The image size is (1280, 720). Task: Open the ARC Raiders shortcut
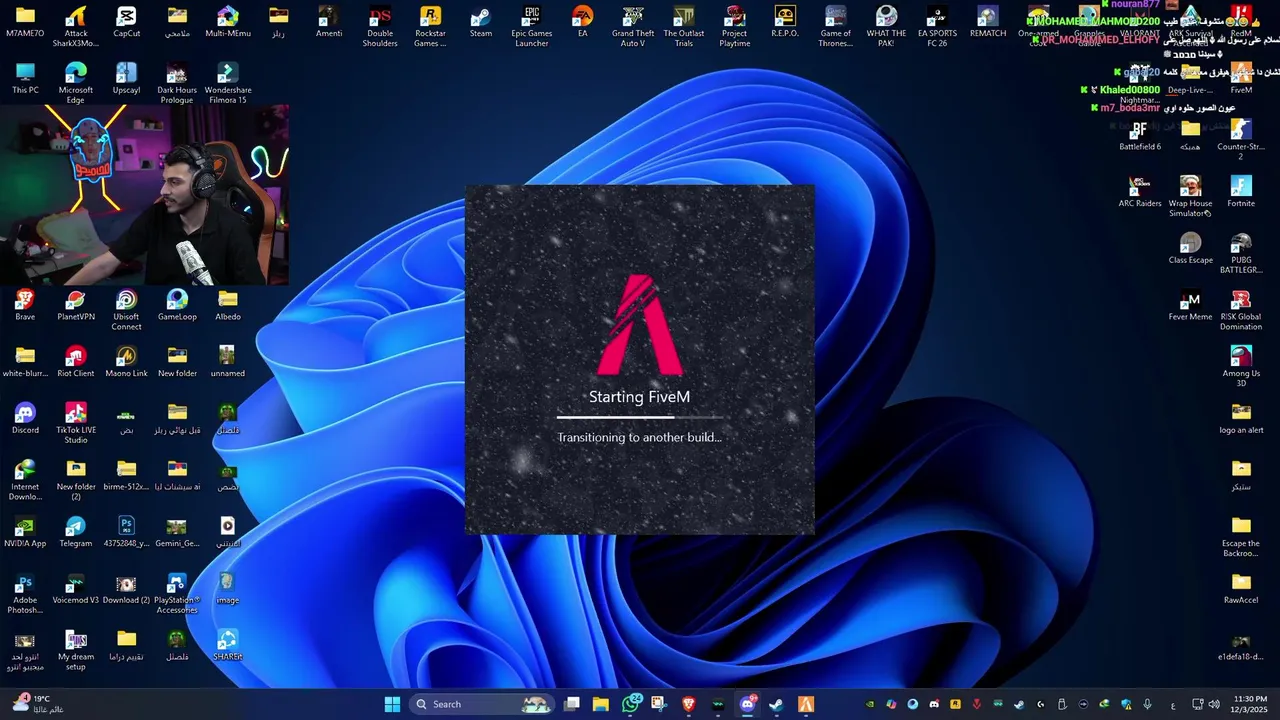[x=1140, y=193]
